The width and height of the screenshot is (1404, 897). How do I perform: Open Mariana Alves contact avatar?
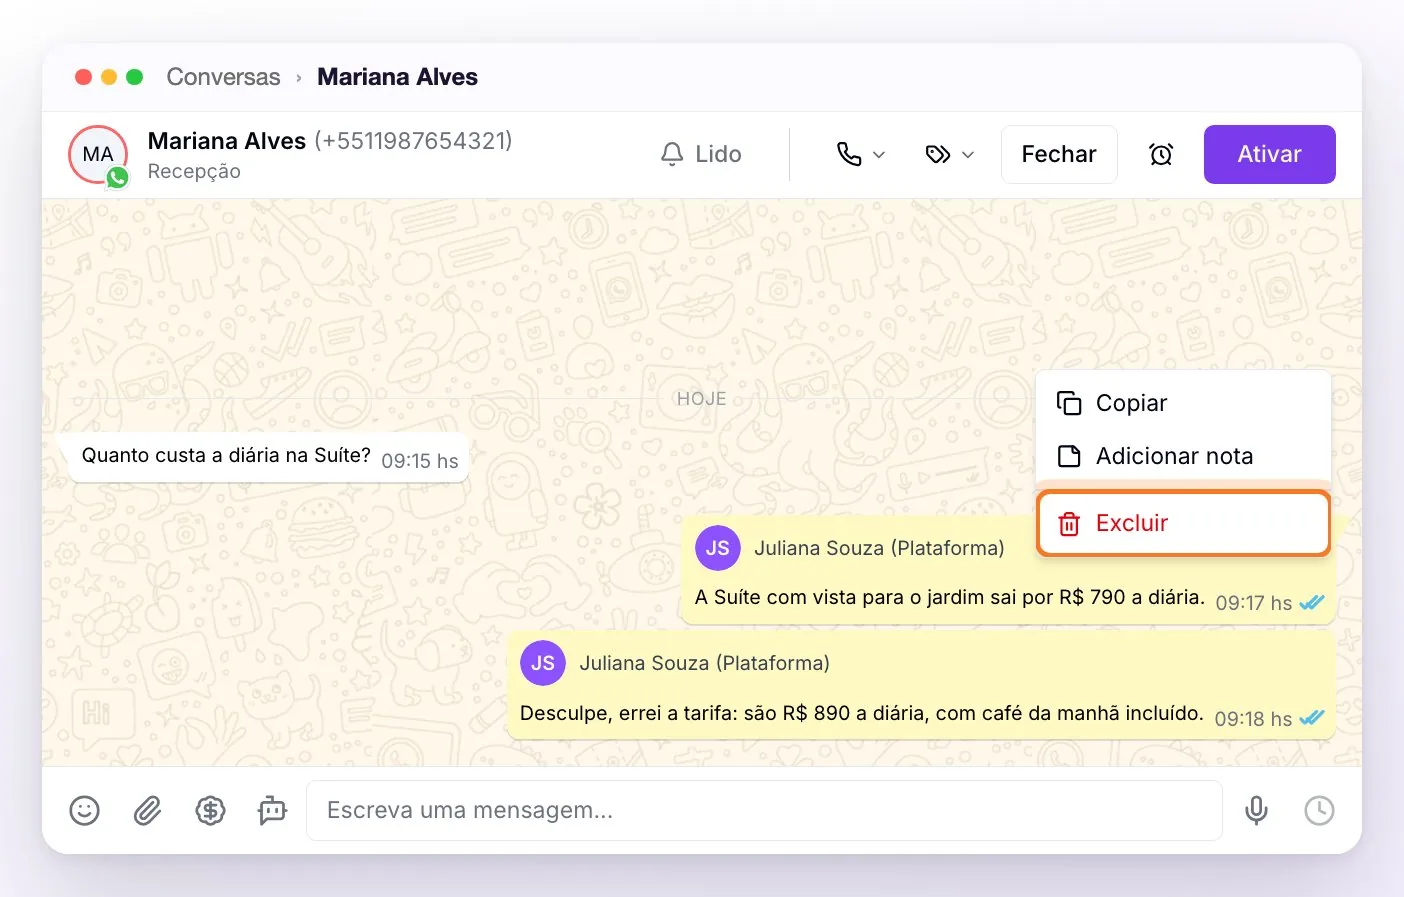pos(98,154)
